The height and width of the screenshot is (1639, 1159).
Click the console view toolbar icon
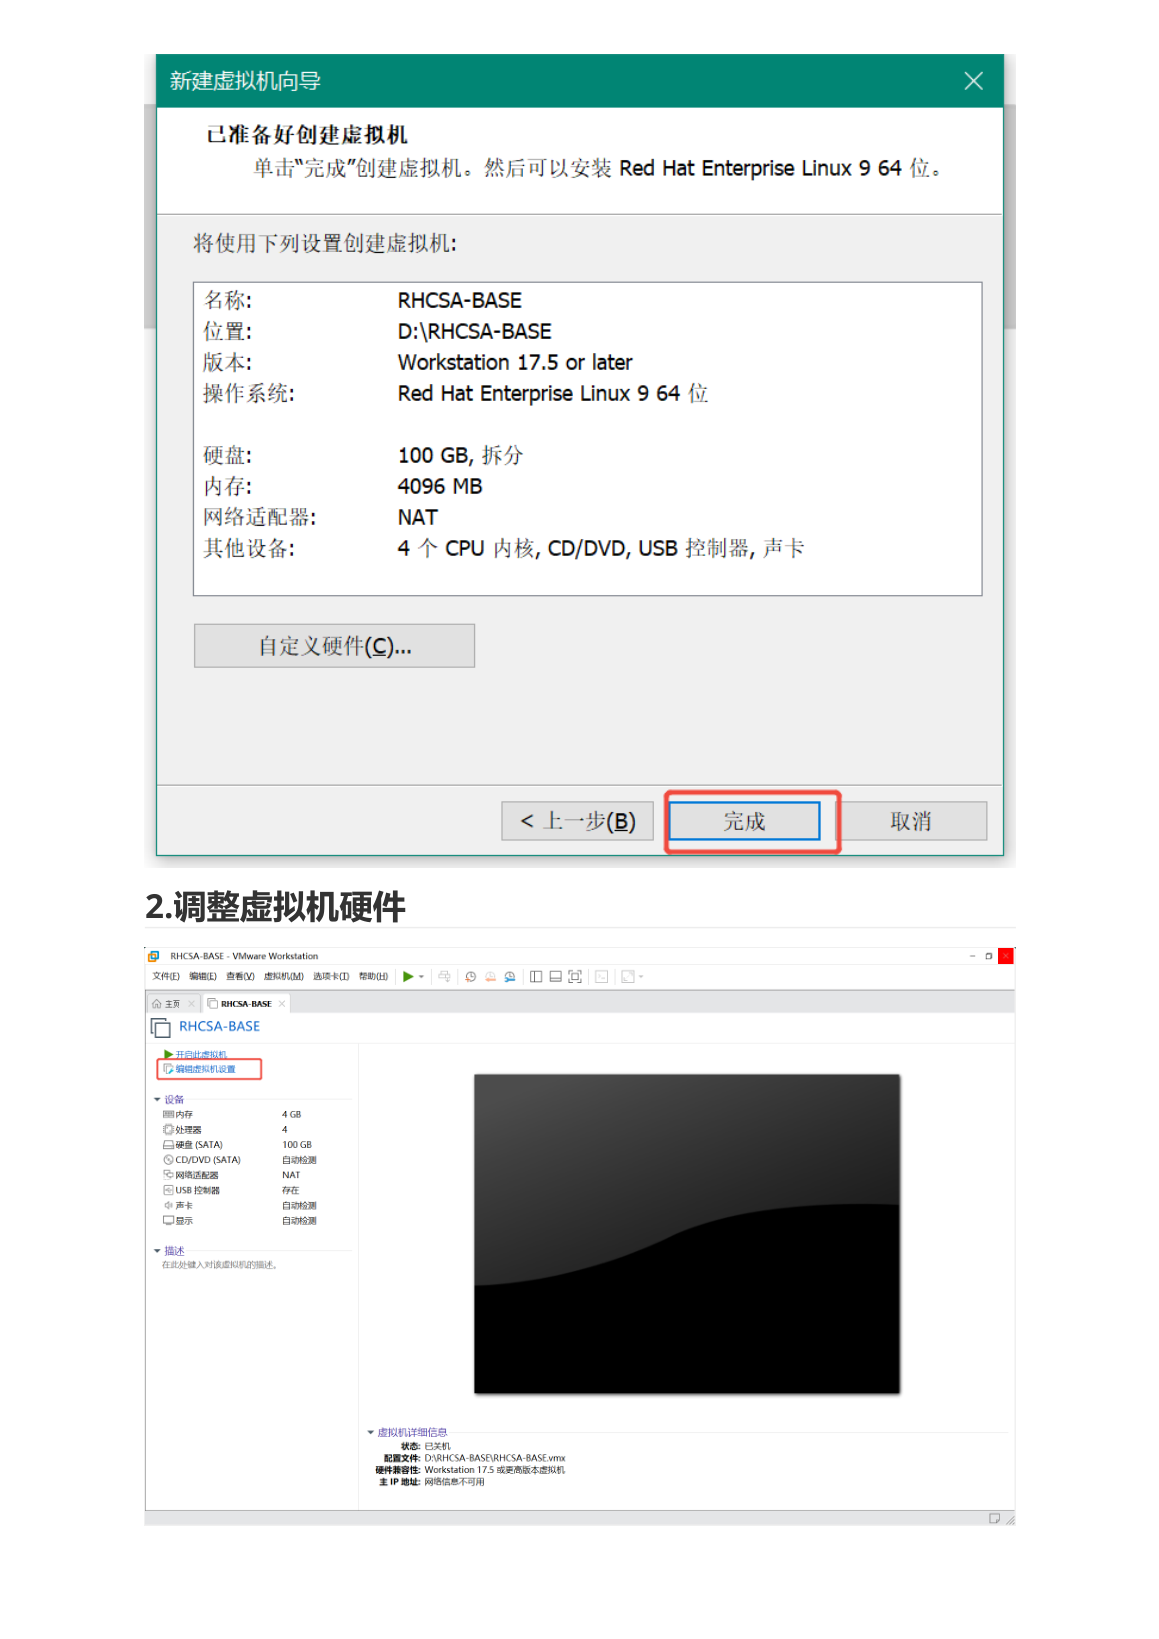click(601, 976)
